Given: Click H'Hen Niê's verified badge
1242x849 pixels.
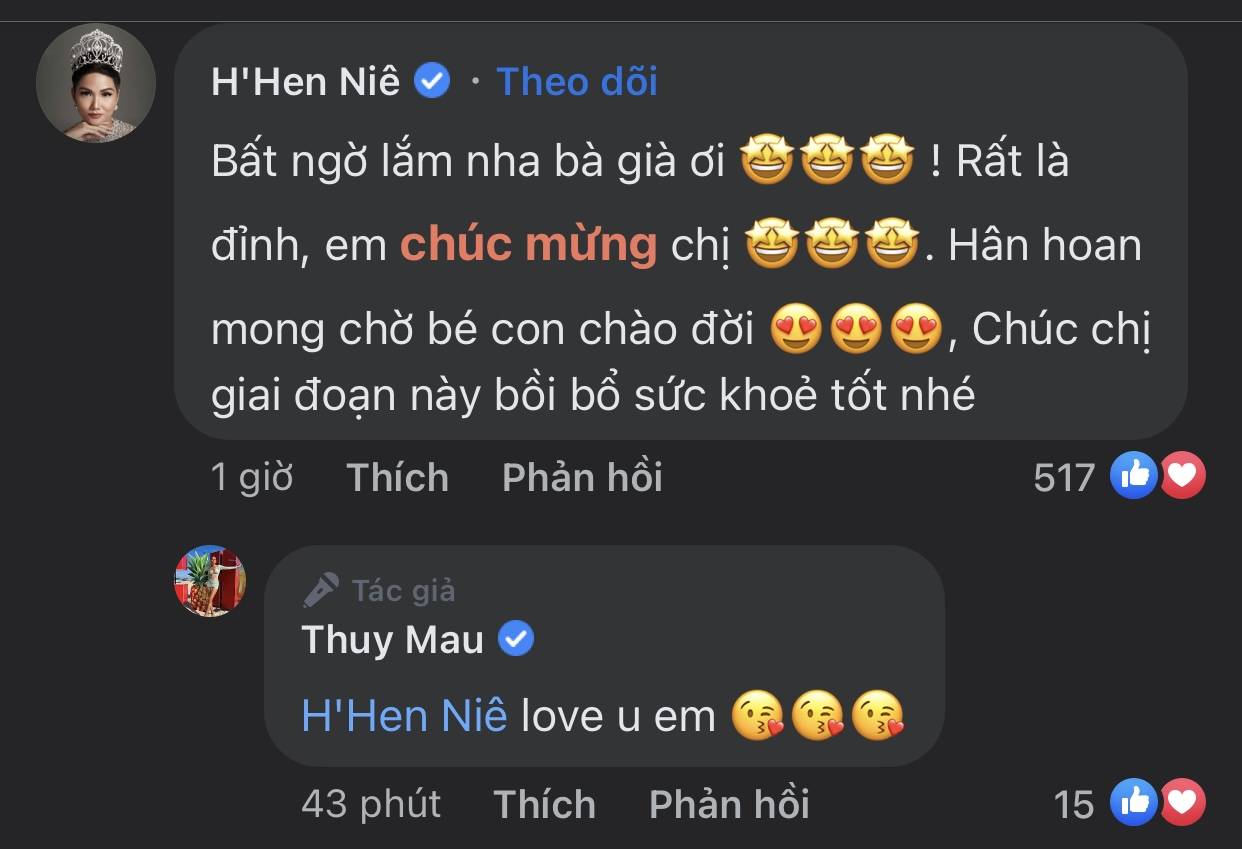Looking at the screenshot, I should pyautogui.click(x=432, y=81).
